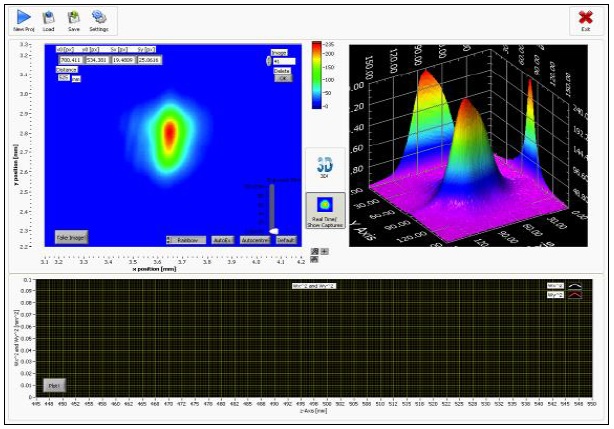Screen dimensions: 614x429
Task: Click the Wy^2 plot legend swatch
Action: (x=574, y=295)
